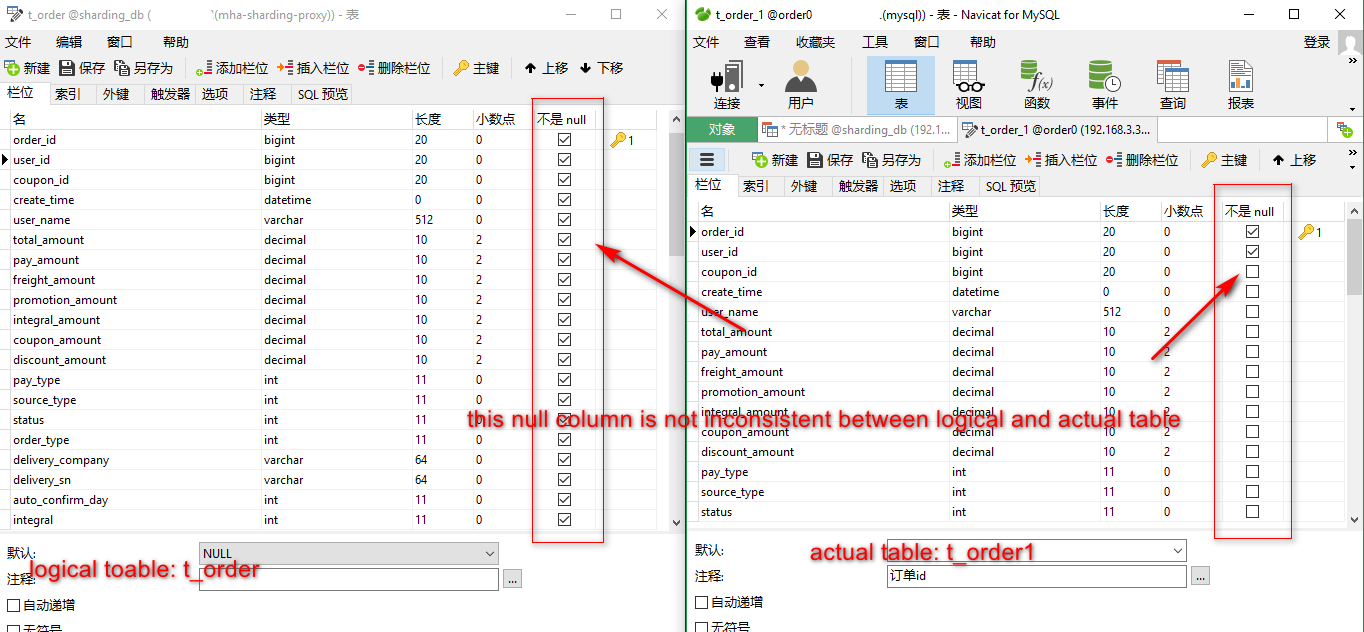This screenshot has width=1364, height=632.
Task: Open the 报表 report icon in Navicat
Action: (1241, 85)
